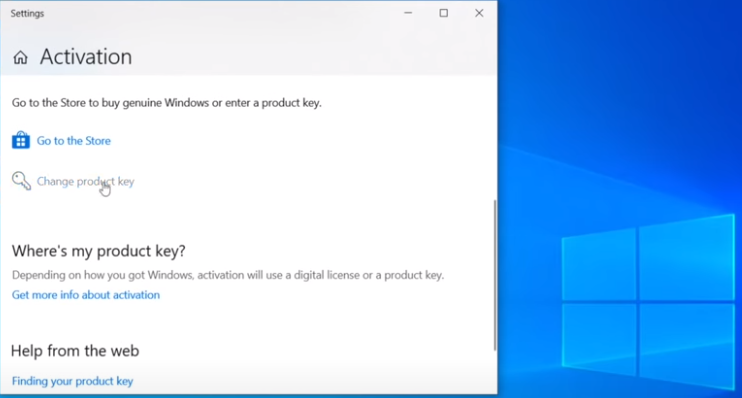The image size is (742, 398).
Task: Click the "Go to the Store to buy genuine Windows" text
Action: pos(167,103)
